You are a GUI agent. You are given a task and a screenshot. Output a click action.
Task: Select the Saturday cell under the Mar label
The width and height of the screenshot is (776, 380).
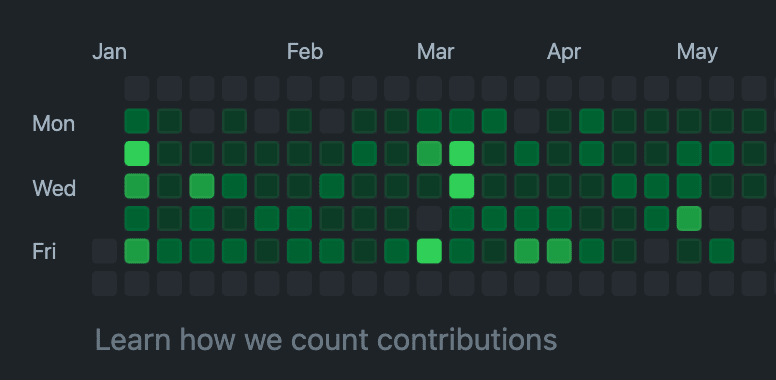tap(429, 283)
